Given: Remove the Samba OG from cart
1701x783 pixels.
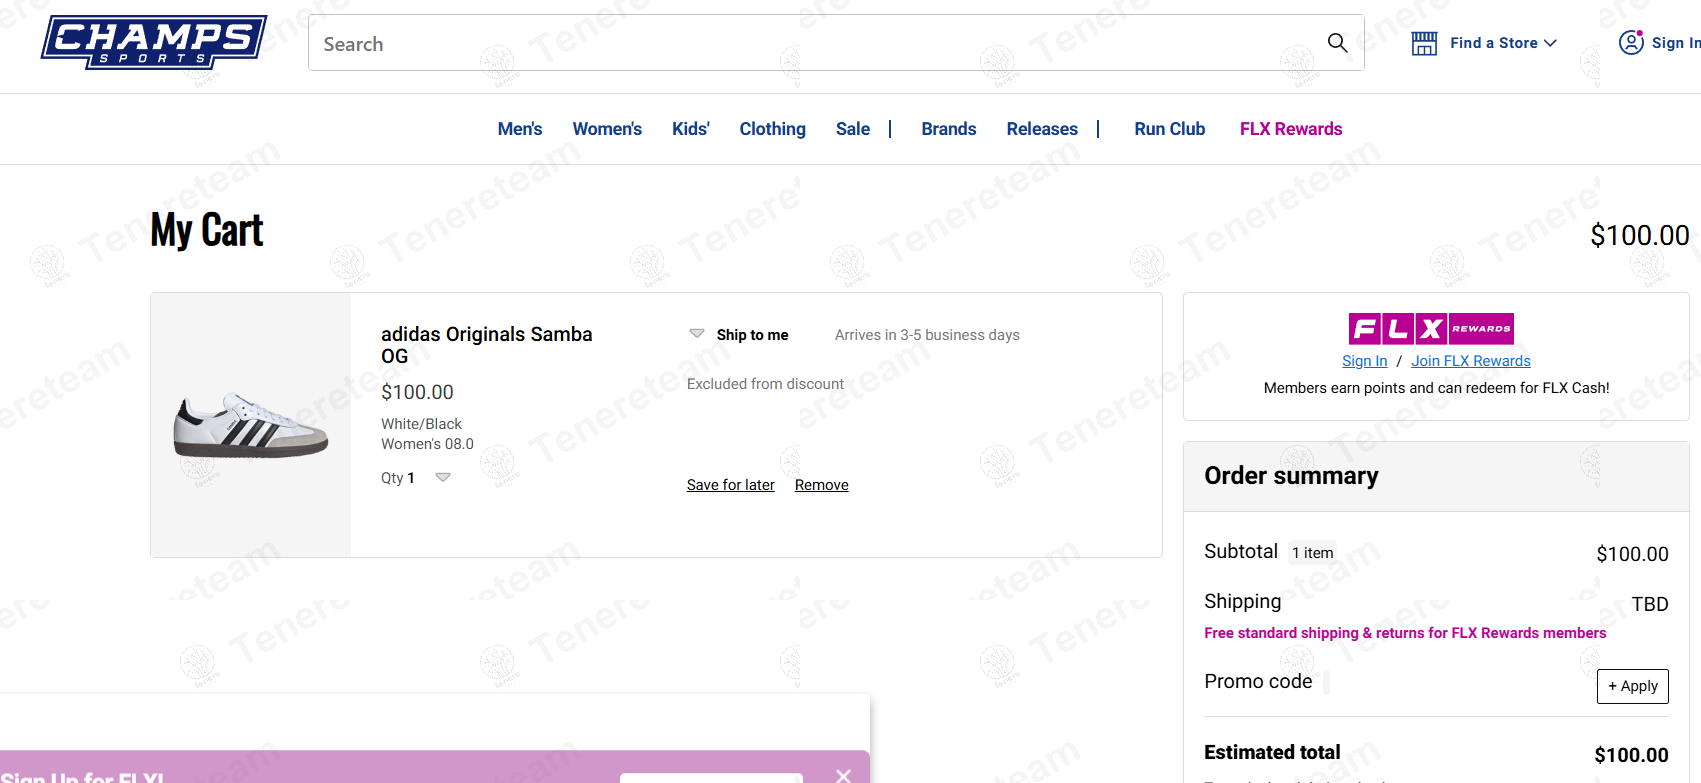Looking at the screenshot, I should pos(822,485).
